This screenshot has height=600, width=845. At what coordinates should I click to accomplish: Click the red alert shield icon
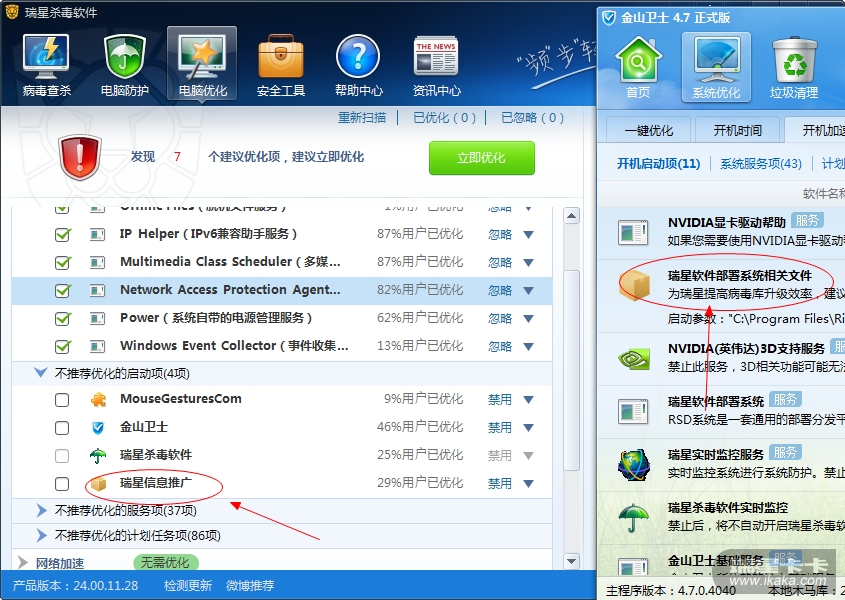[80, 157]
